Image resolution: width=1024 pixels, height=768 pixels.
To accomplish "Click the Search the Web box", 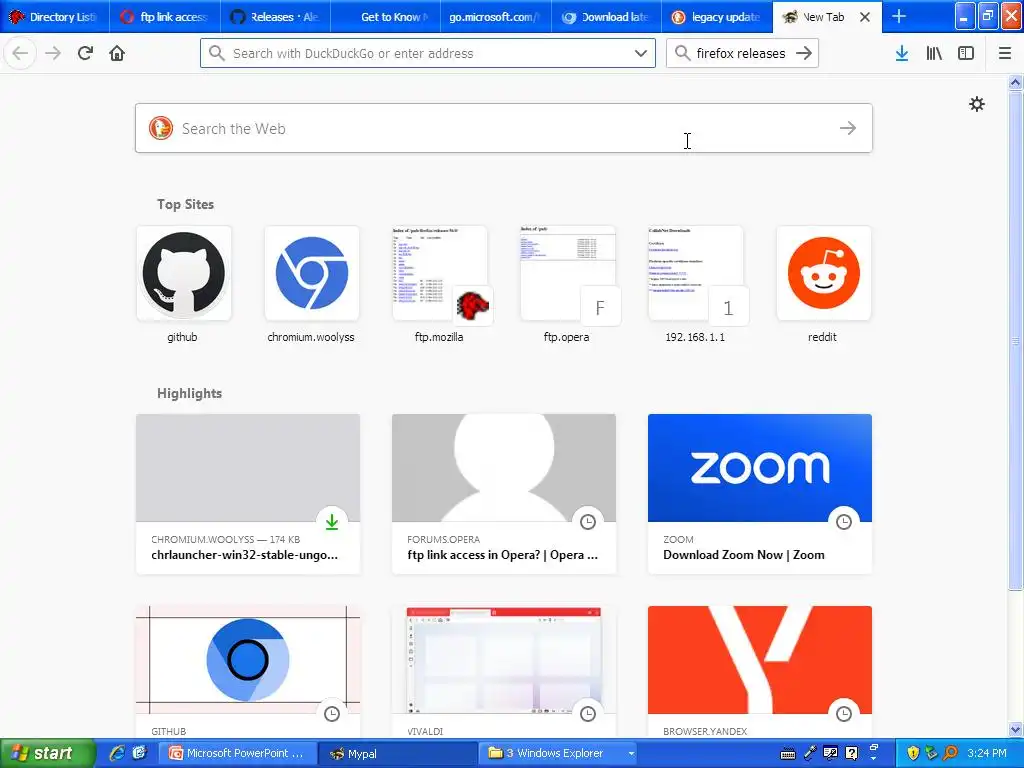I will click(504, 128).
